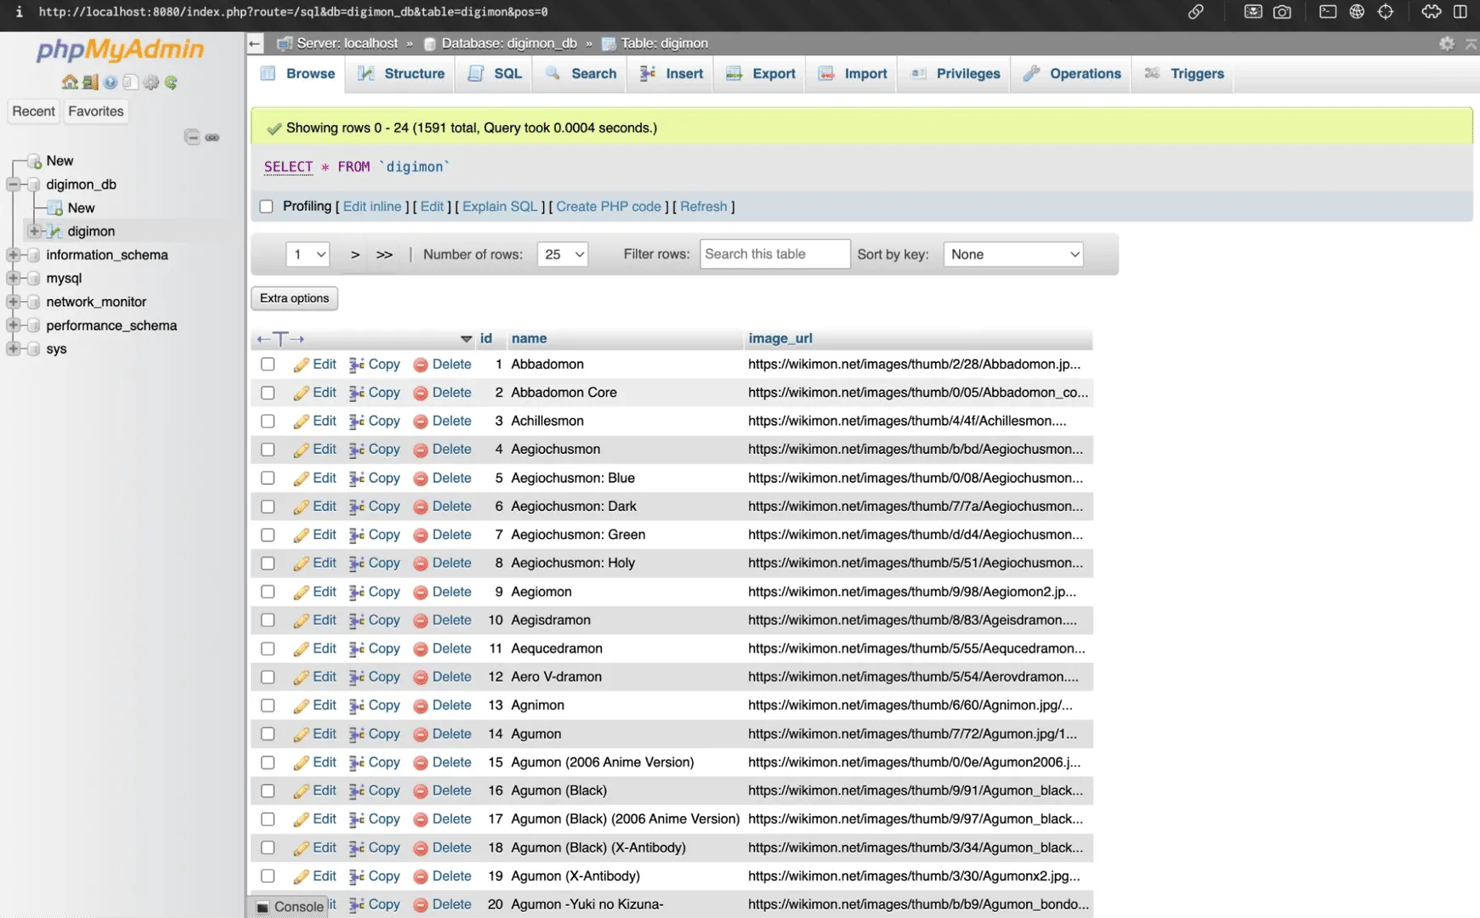
Task: Open phpMyAdmin documentation blue icon
Action: click(x=110, y=82)
